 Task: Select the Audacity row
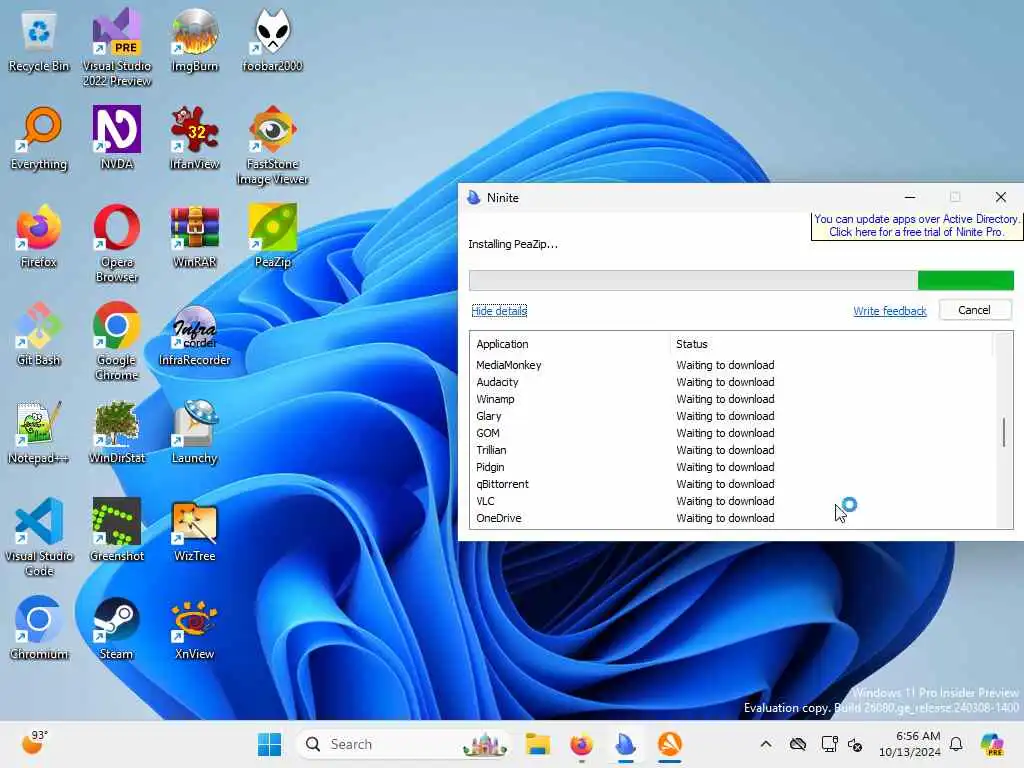coord(731,382)
